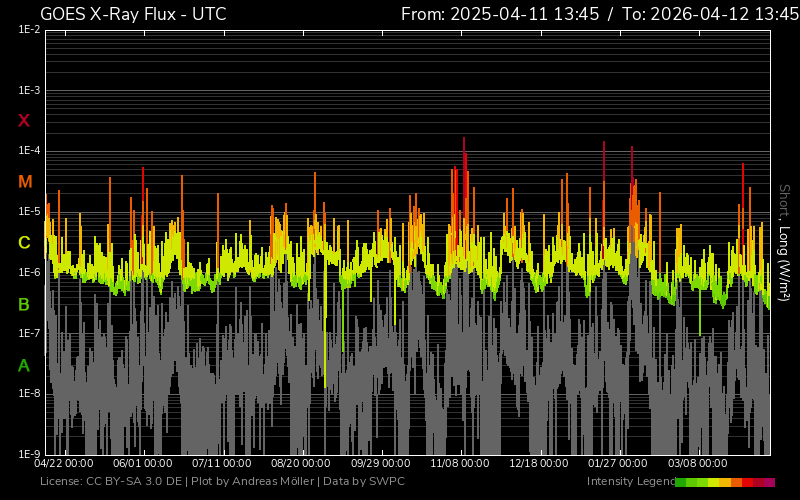800x500 pixels.
Task: Click the yellow C flare class label
Action: coord(24,243)
